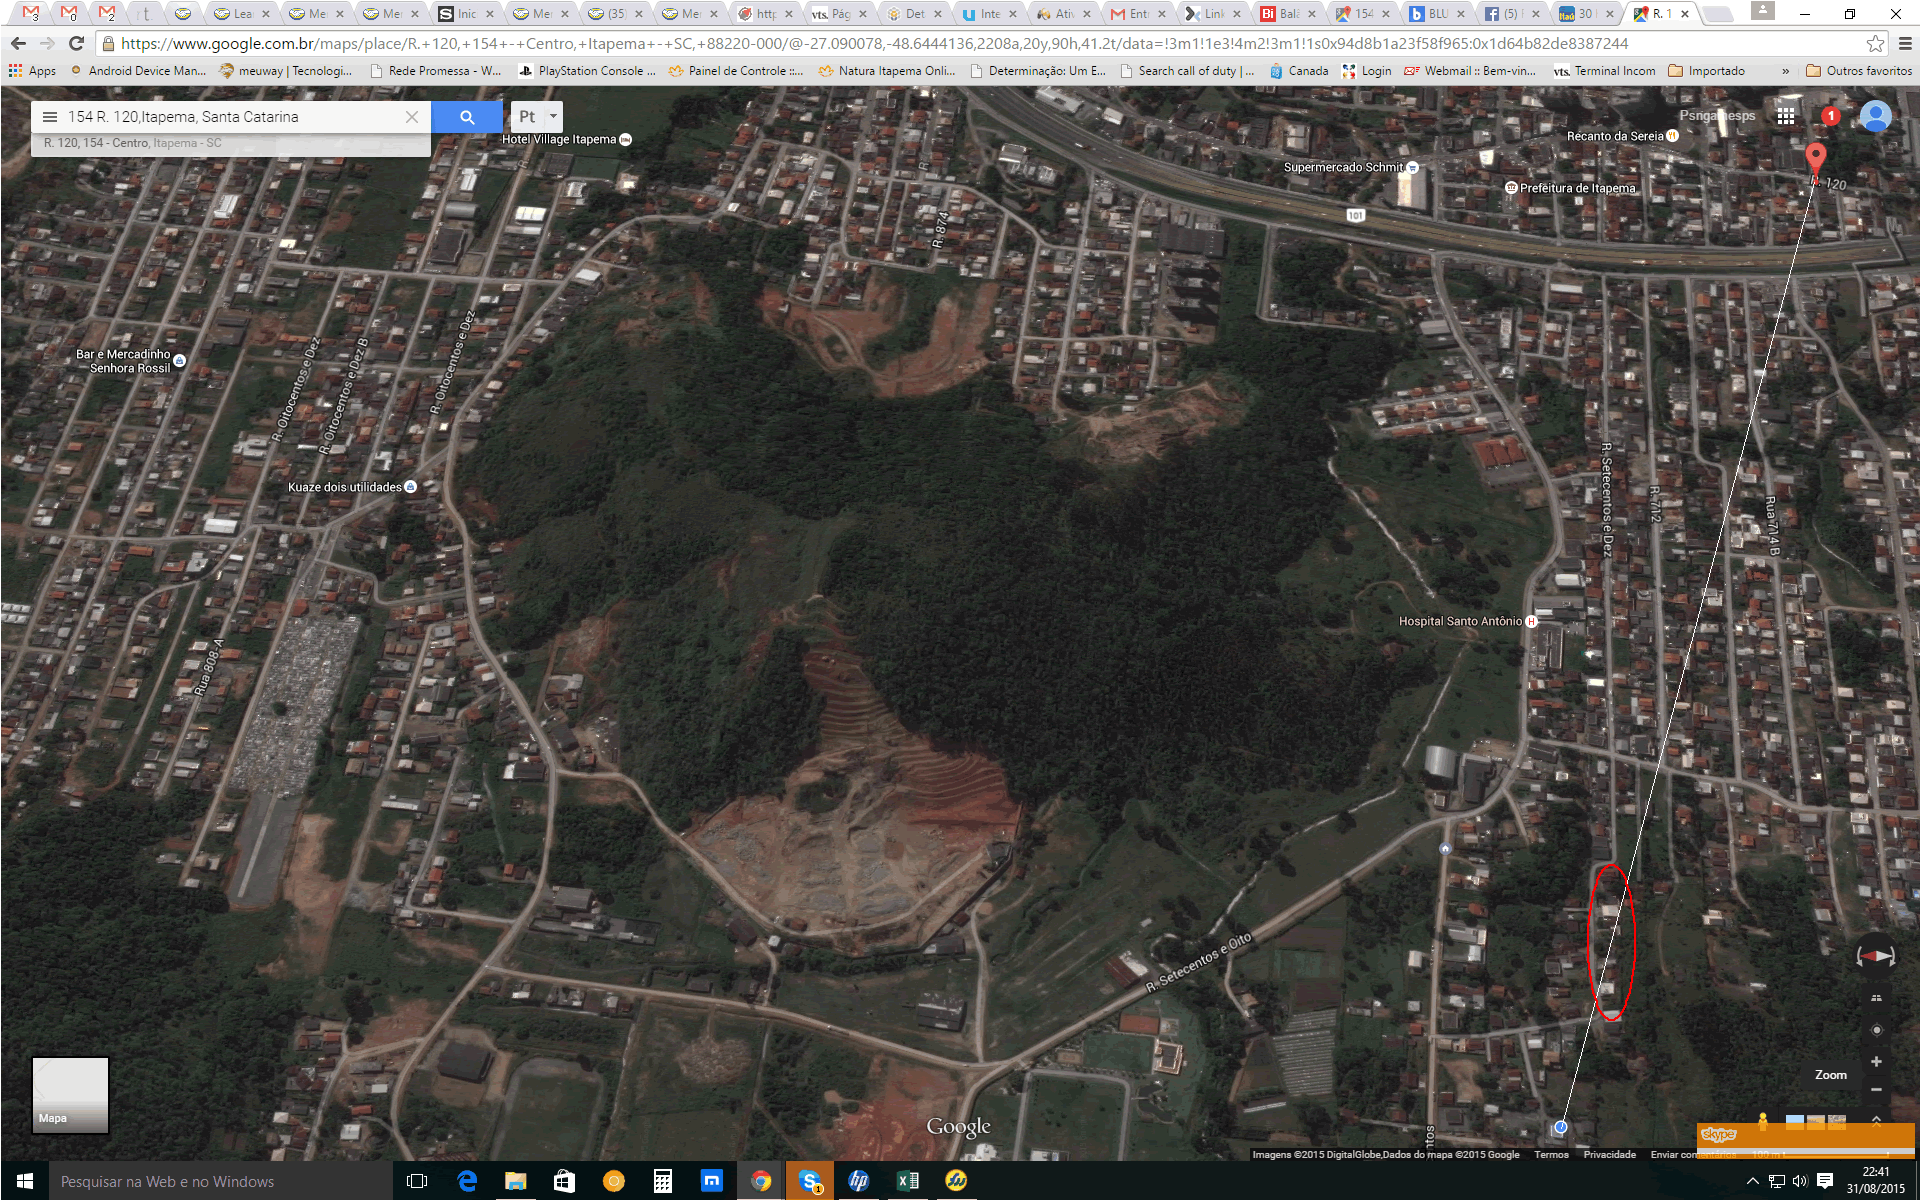Click the blue search magnifier button
The height and width of the screenshot is (1200, 1920).
pos(467,117)
